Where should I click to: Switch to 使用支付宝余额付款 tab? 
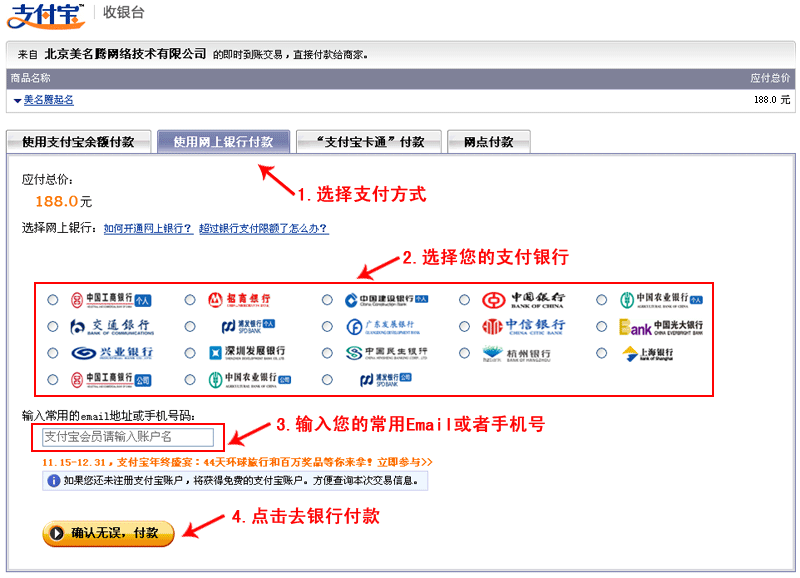(x=79, y=142)
